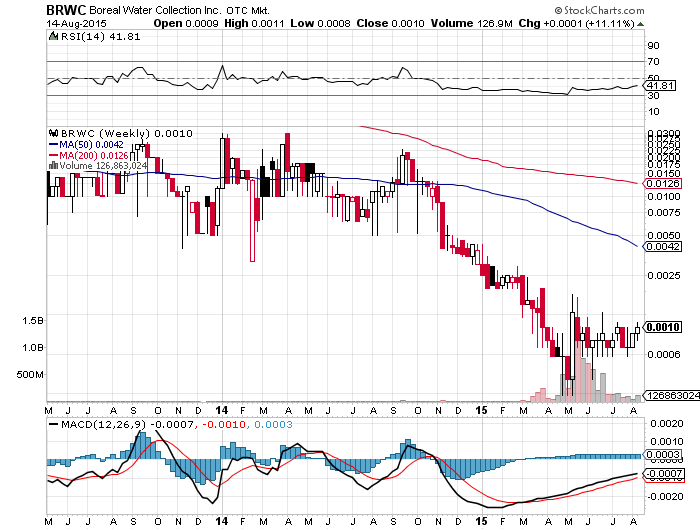The width and height of the screenshot is (700, 530).
Task: Click the MA(50) 0.0042 legend entry
Action: coord(86,145)
